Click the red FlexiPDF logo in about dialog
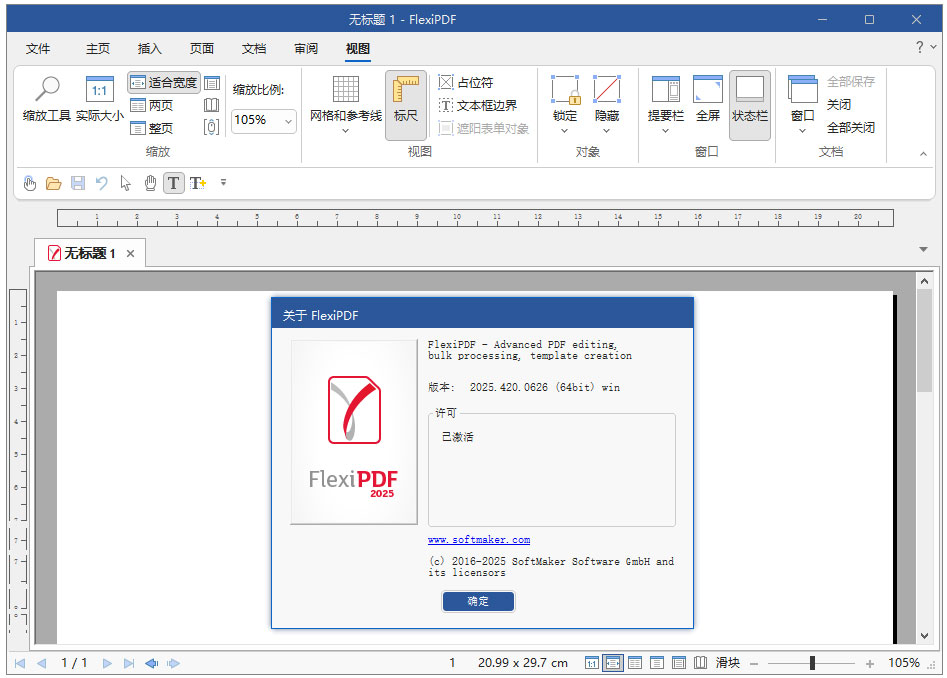947x678 pixels. 355,410
